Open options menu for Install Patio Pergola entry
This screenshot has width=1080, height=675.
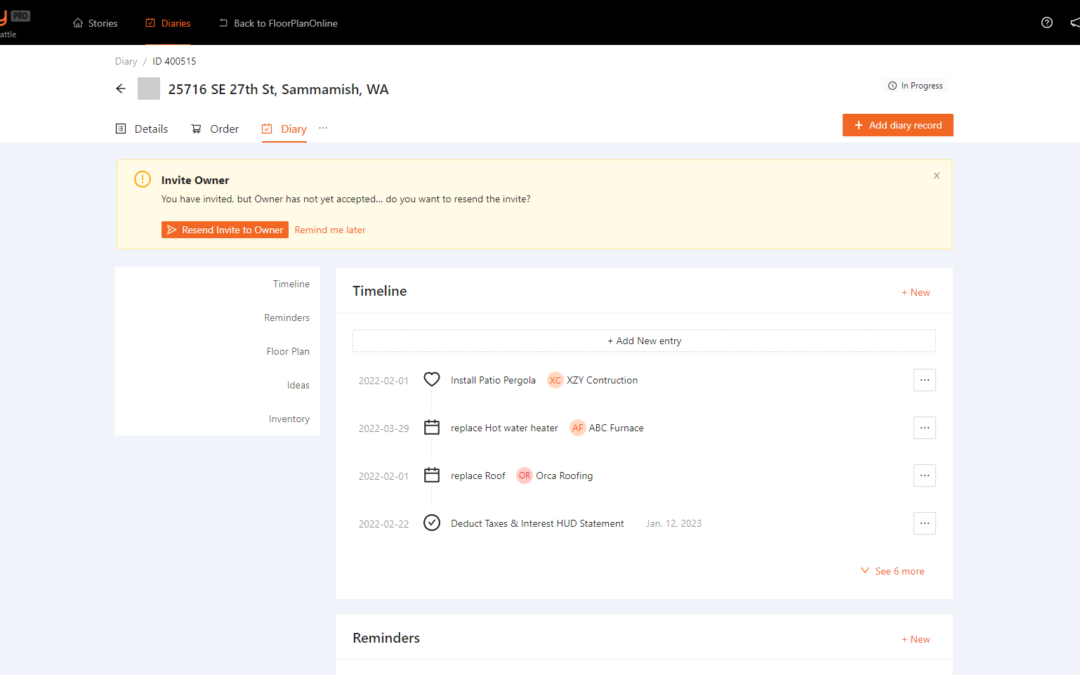tap(924, 380)
